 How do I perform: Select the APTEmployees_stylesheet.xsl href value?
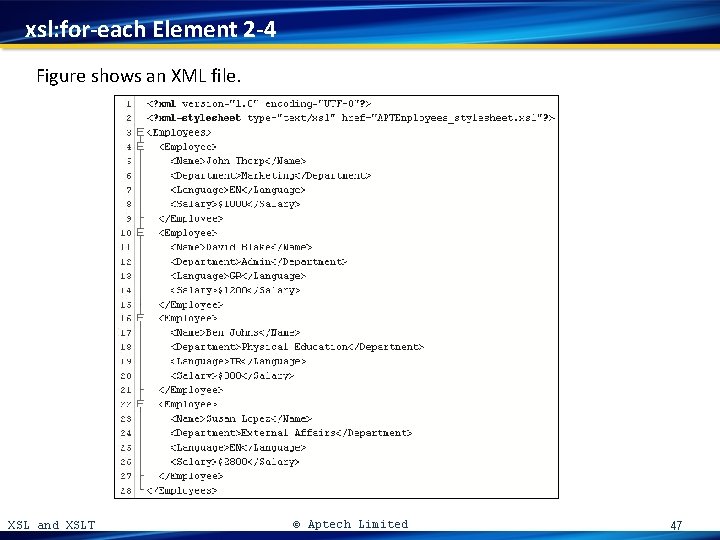[457, 118]
